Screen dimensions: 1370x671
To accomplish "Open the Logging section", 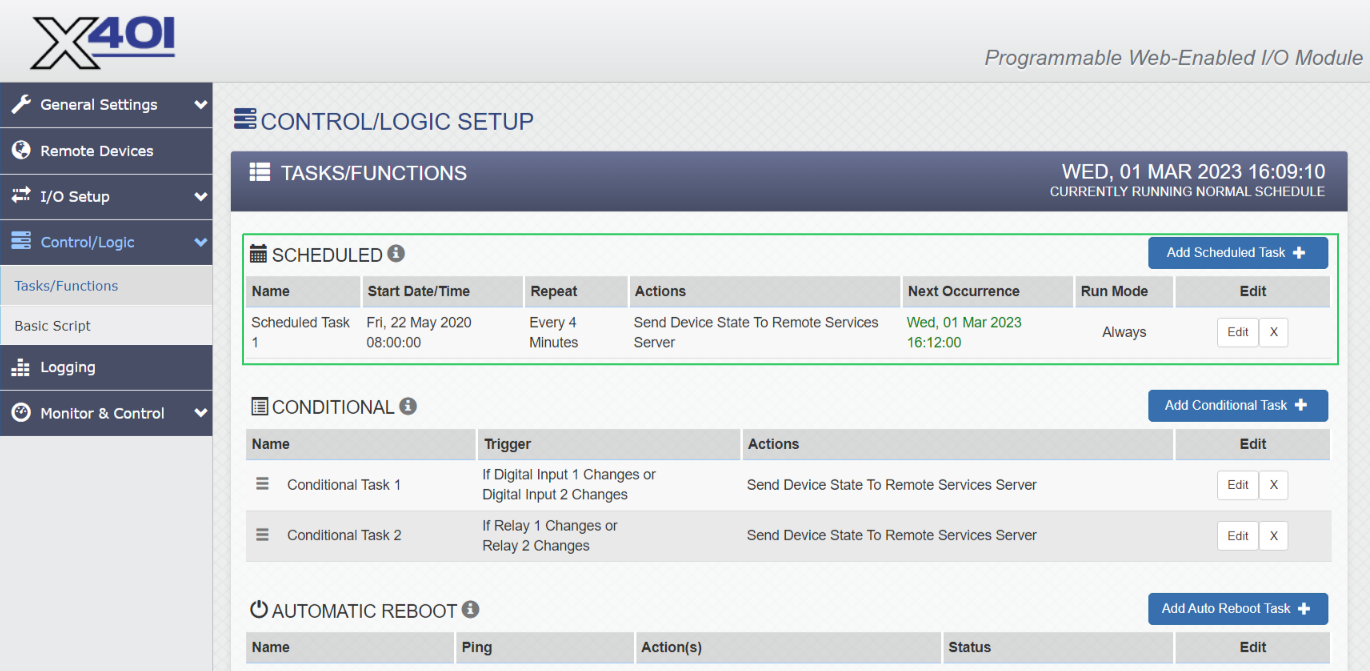I will click(x=68, y=368).
